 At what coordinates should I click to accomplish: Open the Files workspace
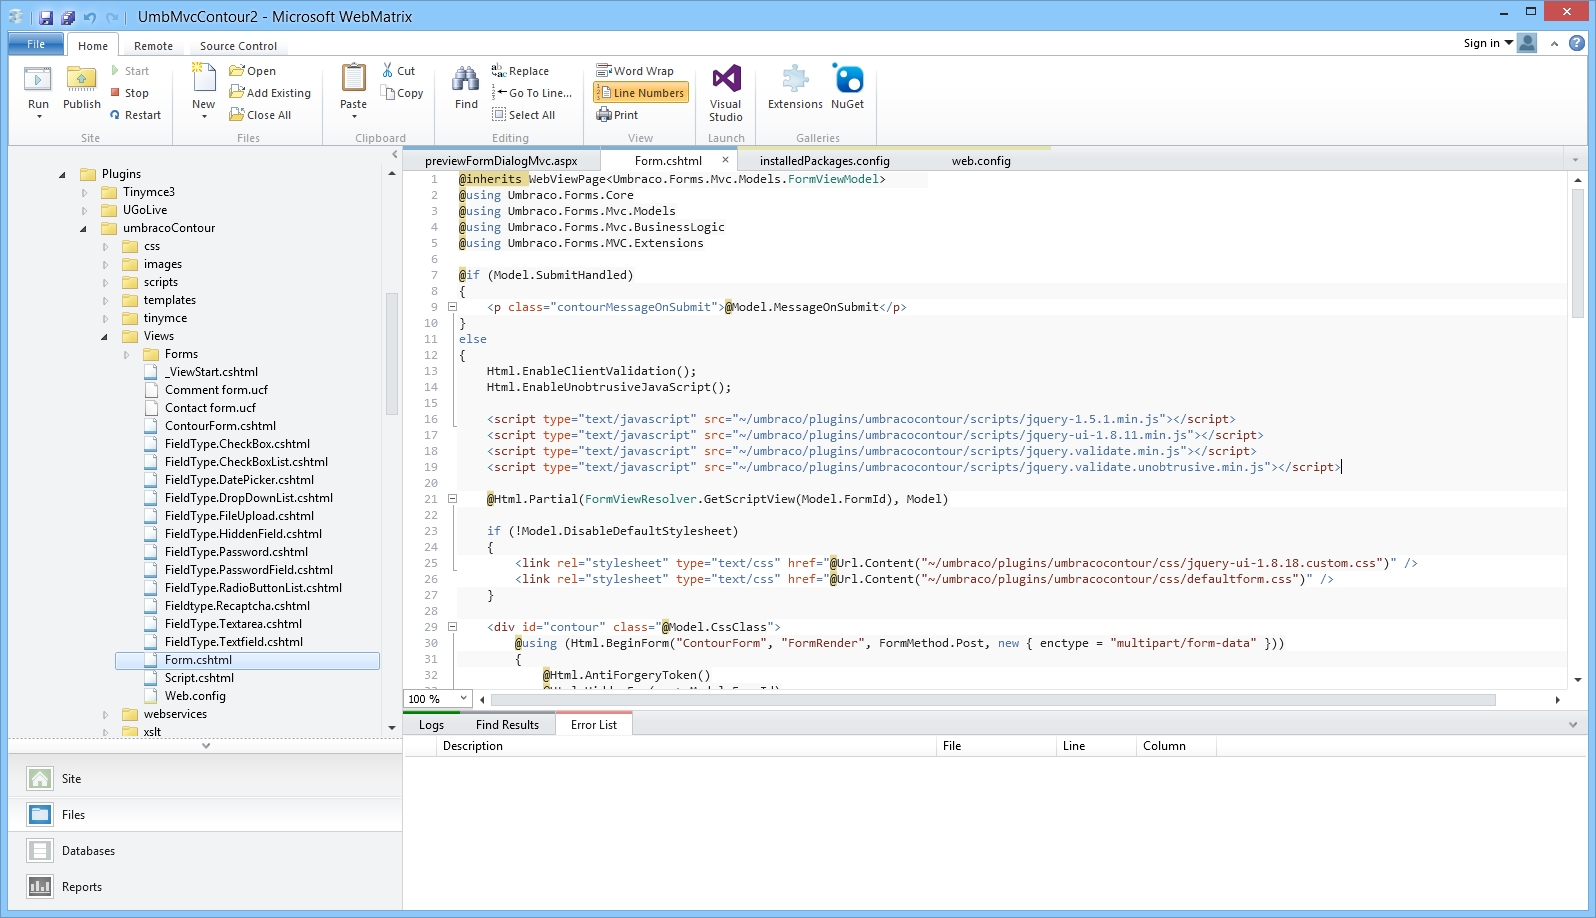coord(205,814)
